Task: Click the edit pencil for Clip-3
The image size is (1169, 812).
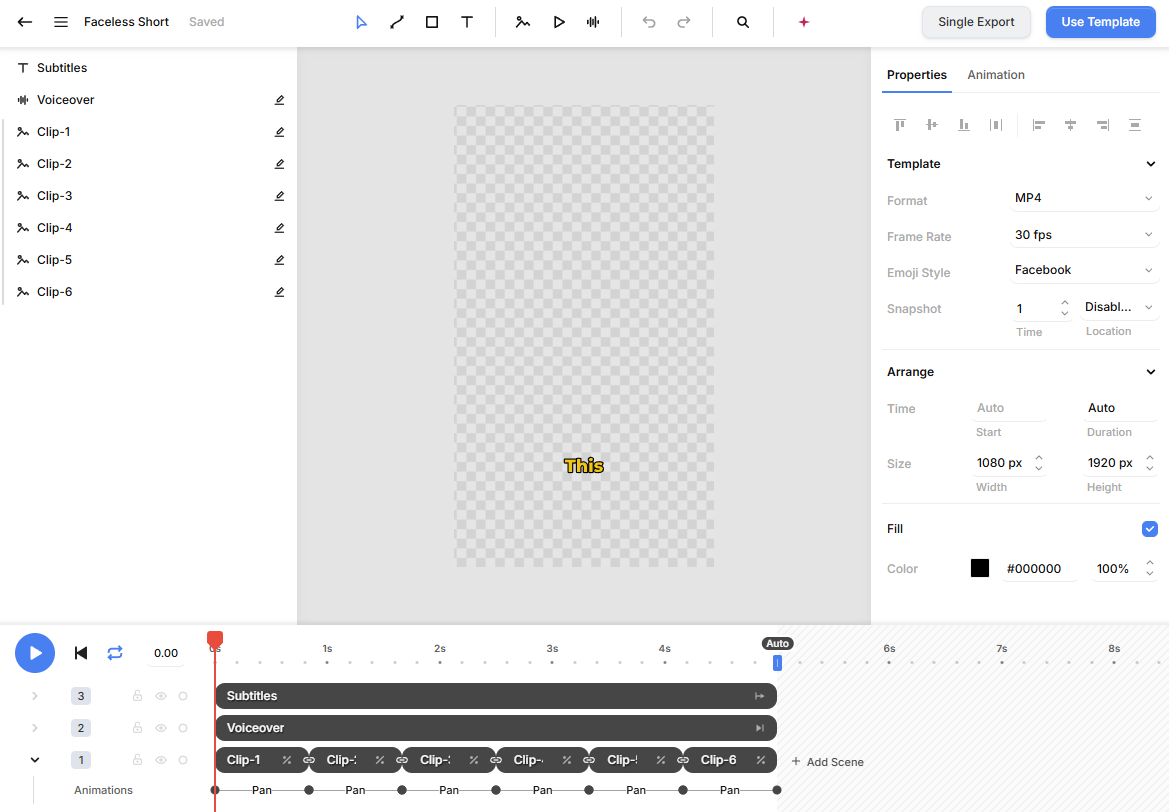Action: coord(280,196)
